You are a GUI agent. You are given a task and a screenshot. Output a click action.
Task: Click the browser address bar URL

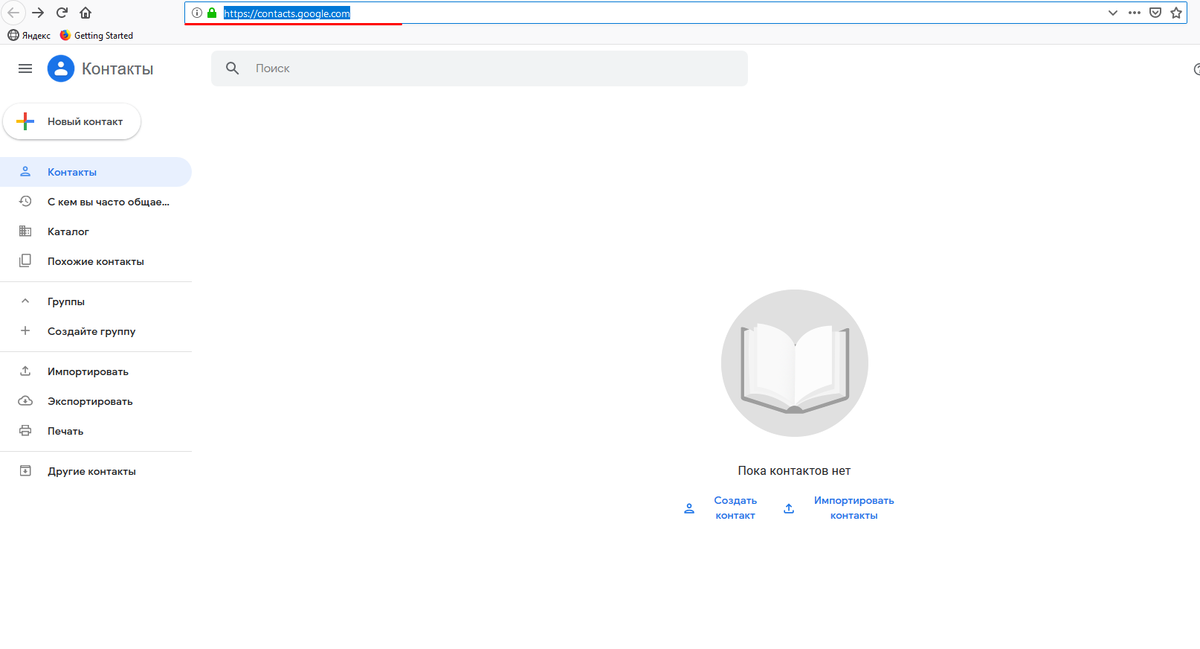pyautogui.click(x=286, y=13)
